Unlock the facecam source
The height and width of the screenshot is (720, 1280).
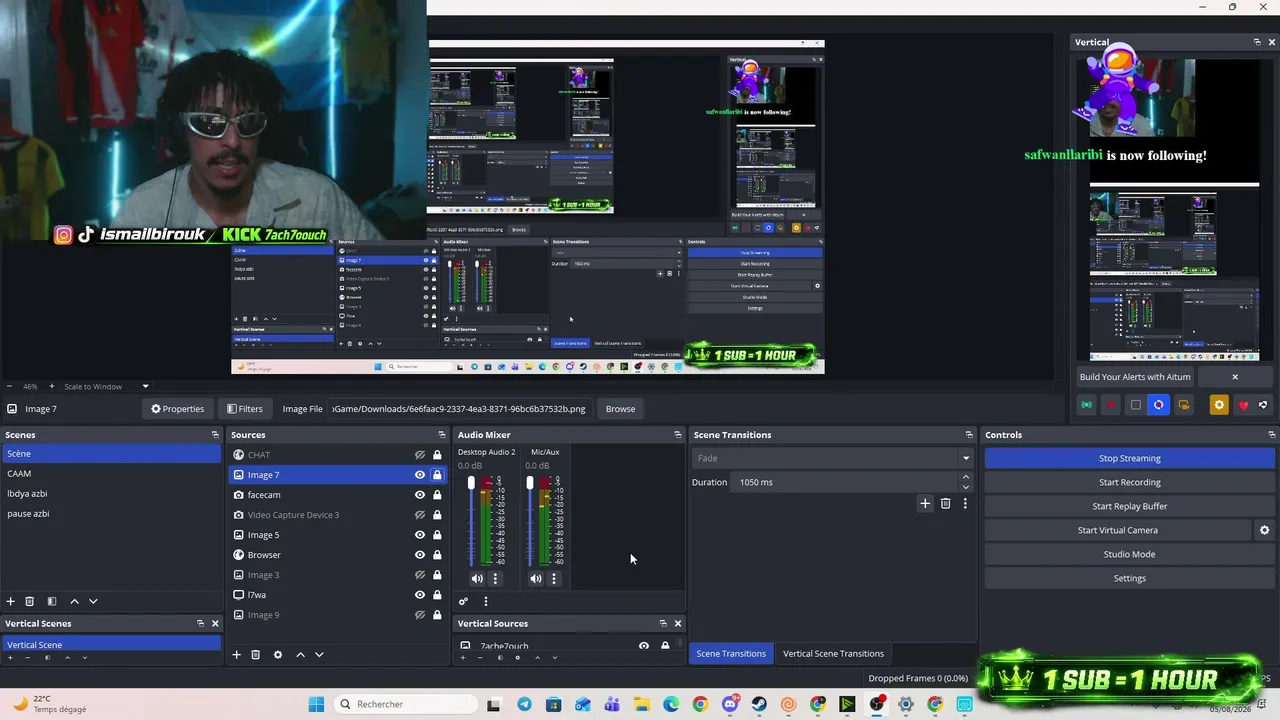coord(437,495)
